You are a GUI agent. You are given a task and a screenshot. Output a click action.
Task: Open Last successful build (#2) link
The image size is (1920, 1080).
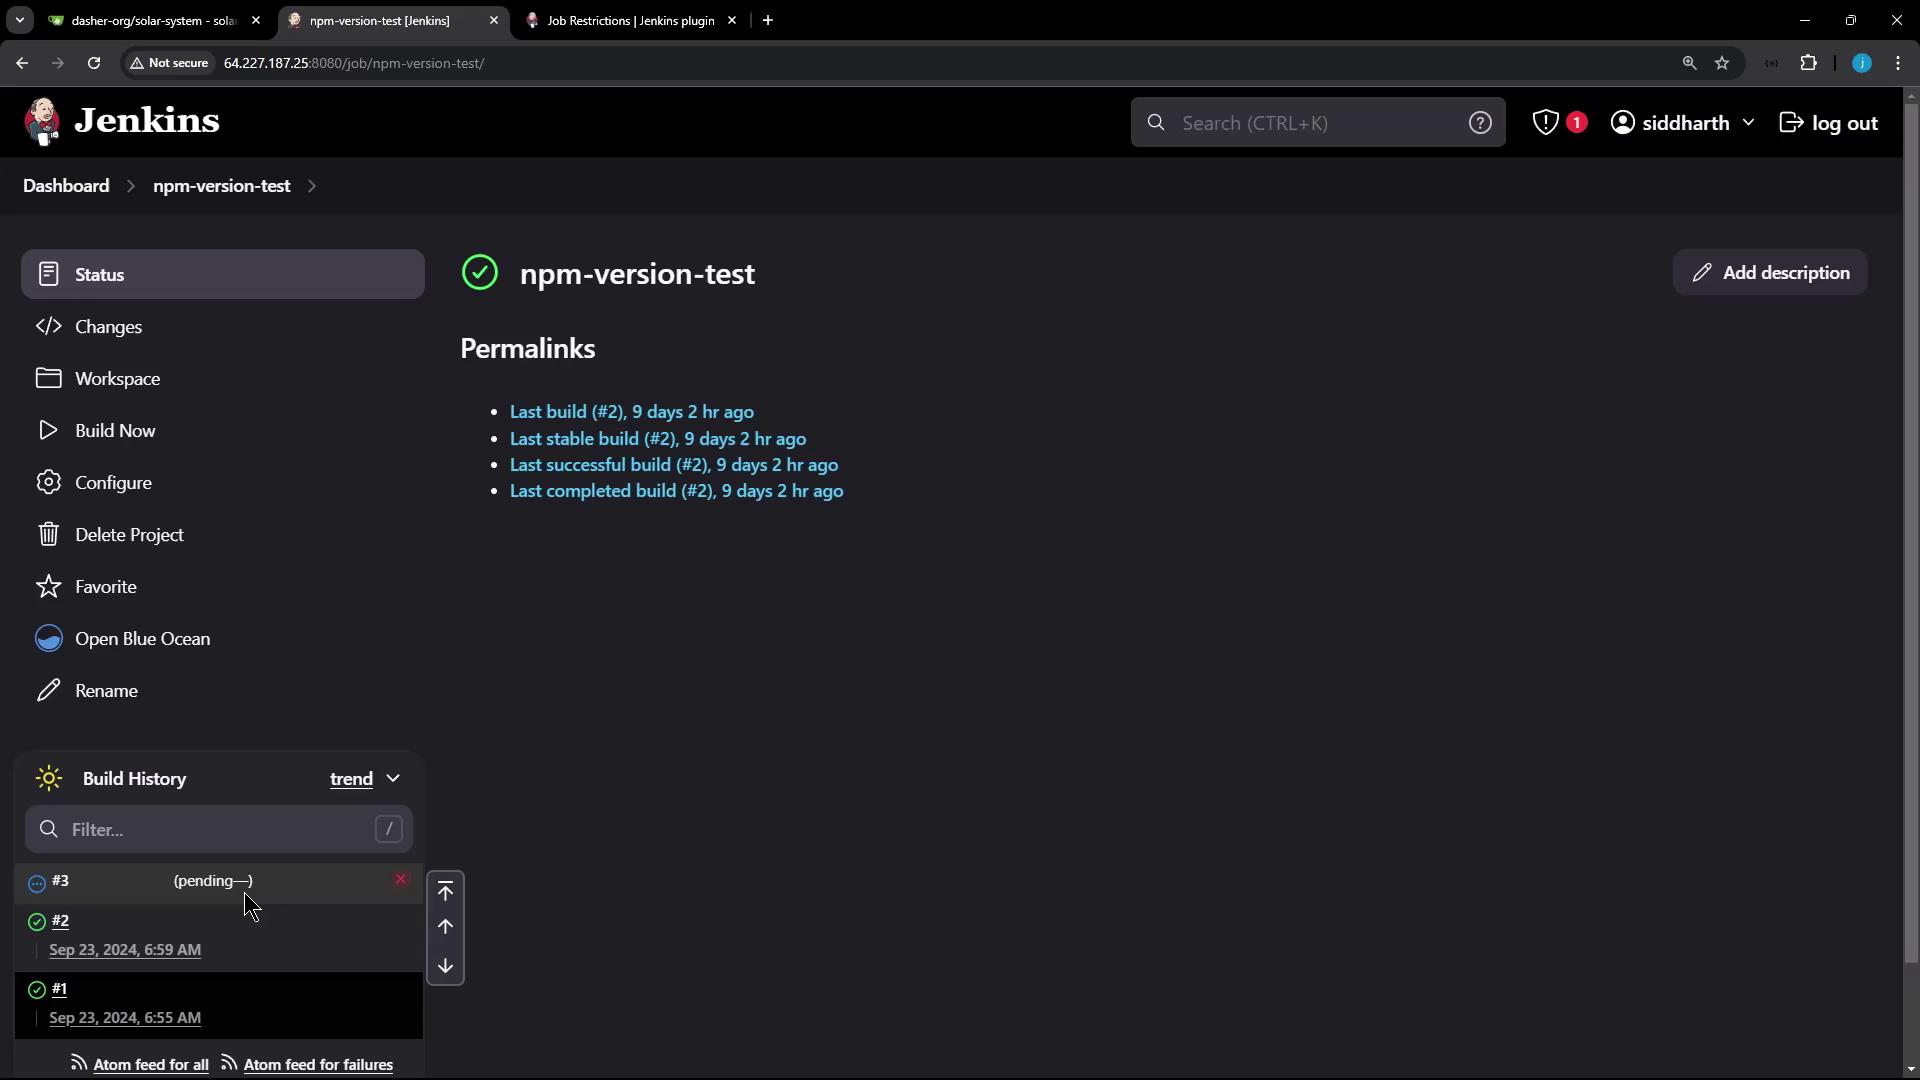[x=674, y=465]
